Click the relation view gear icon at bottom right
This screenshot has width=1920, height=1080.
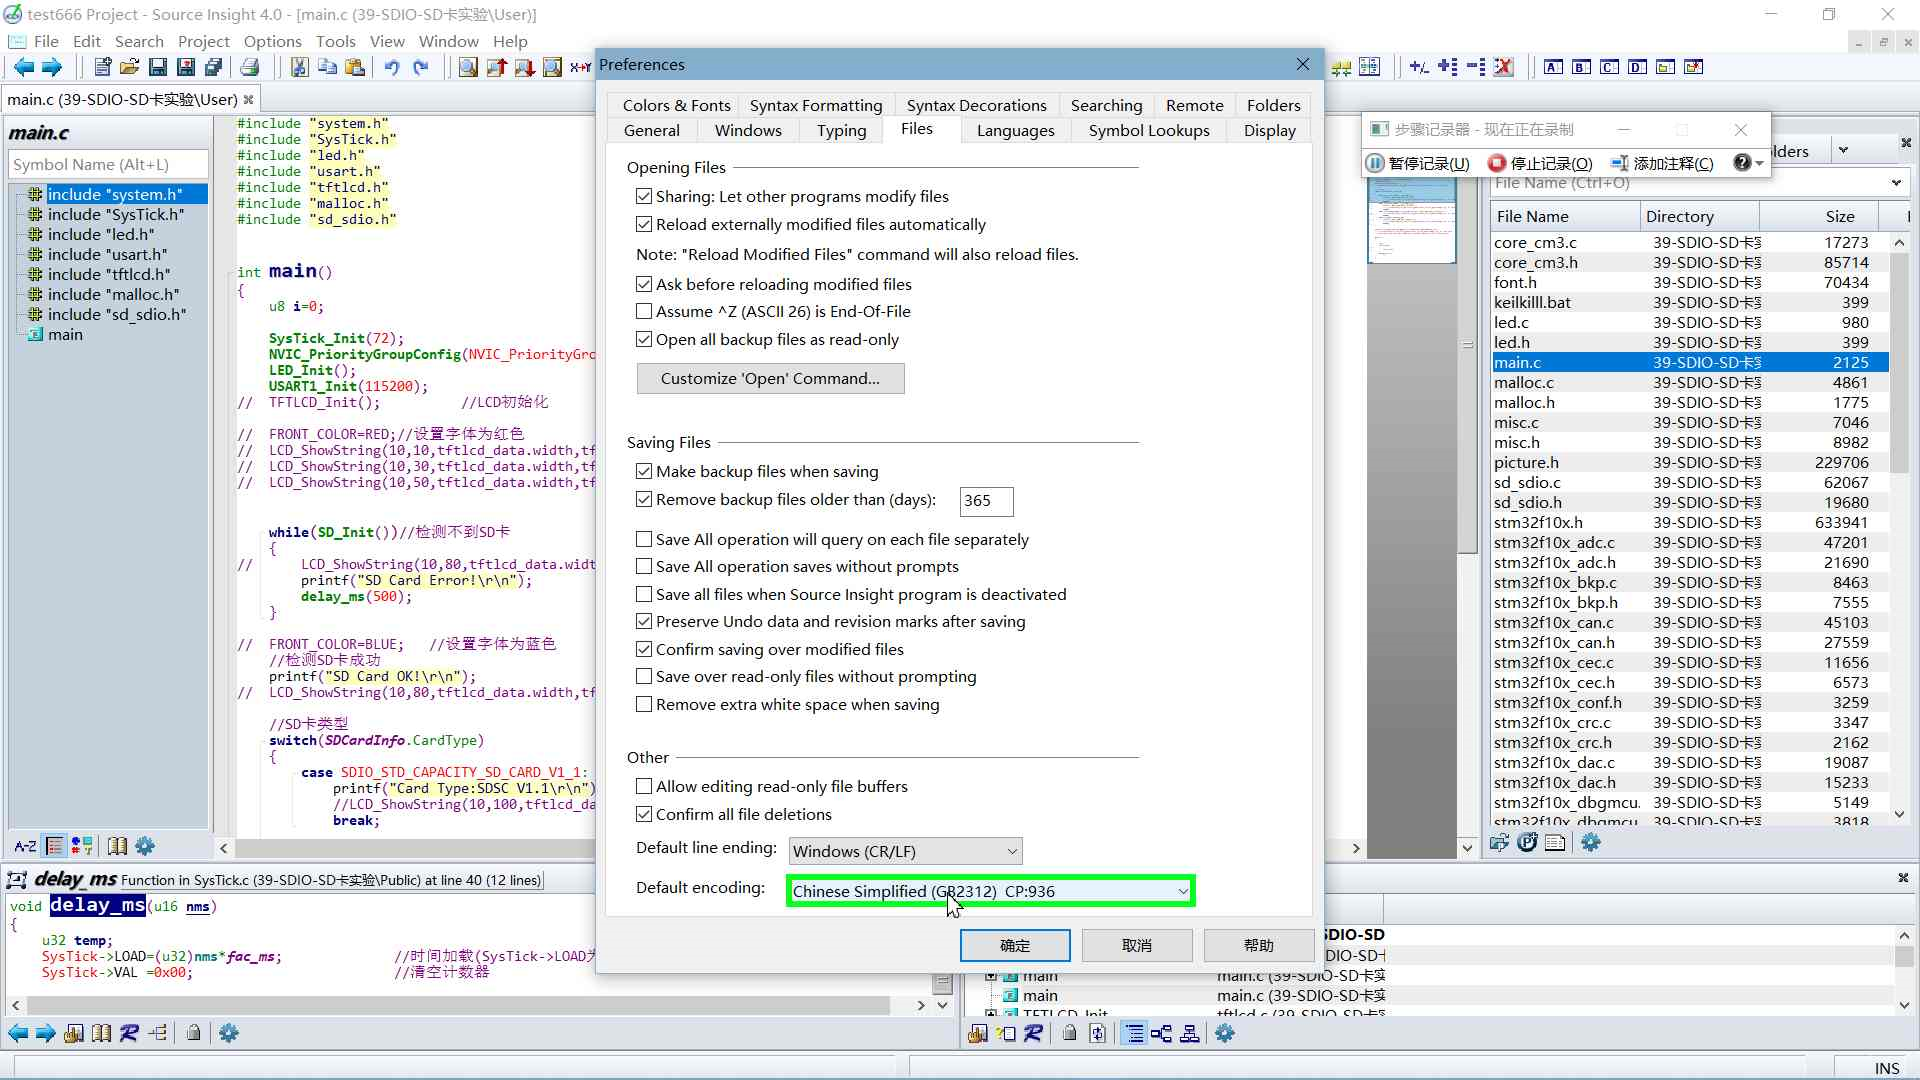pos(1225,1034)
